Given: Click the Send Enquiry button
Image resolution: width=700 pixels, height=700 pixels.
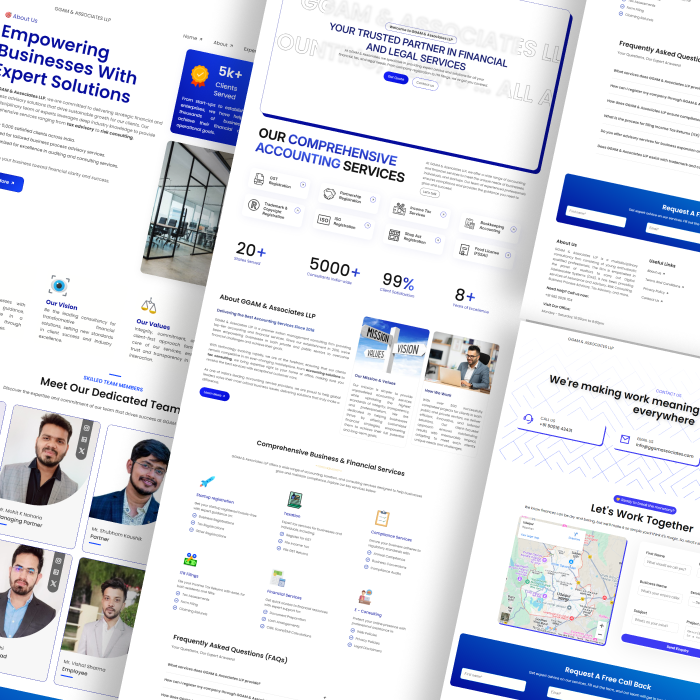Looking at the screenshot, I should click(x=662, y=646).
